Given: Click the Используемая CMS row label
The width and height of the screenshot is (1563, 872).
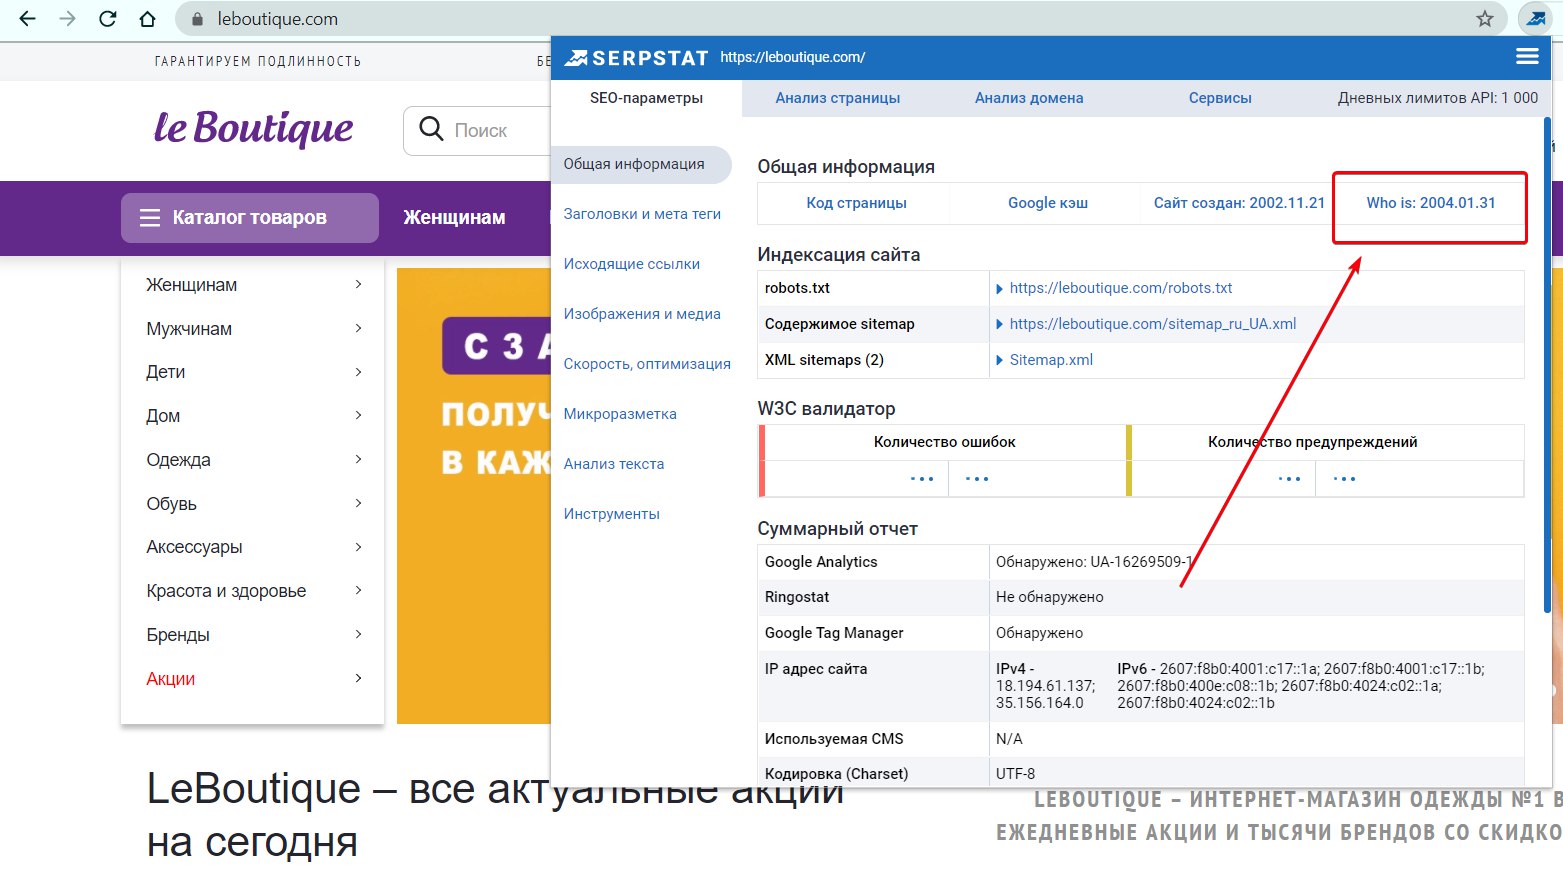Looking at the screenshot, I should 834,739.
